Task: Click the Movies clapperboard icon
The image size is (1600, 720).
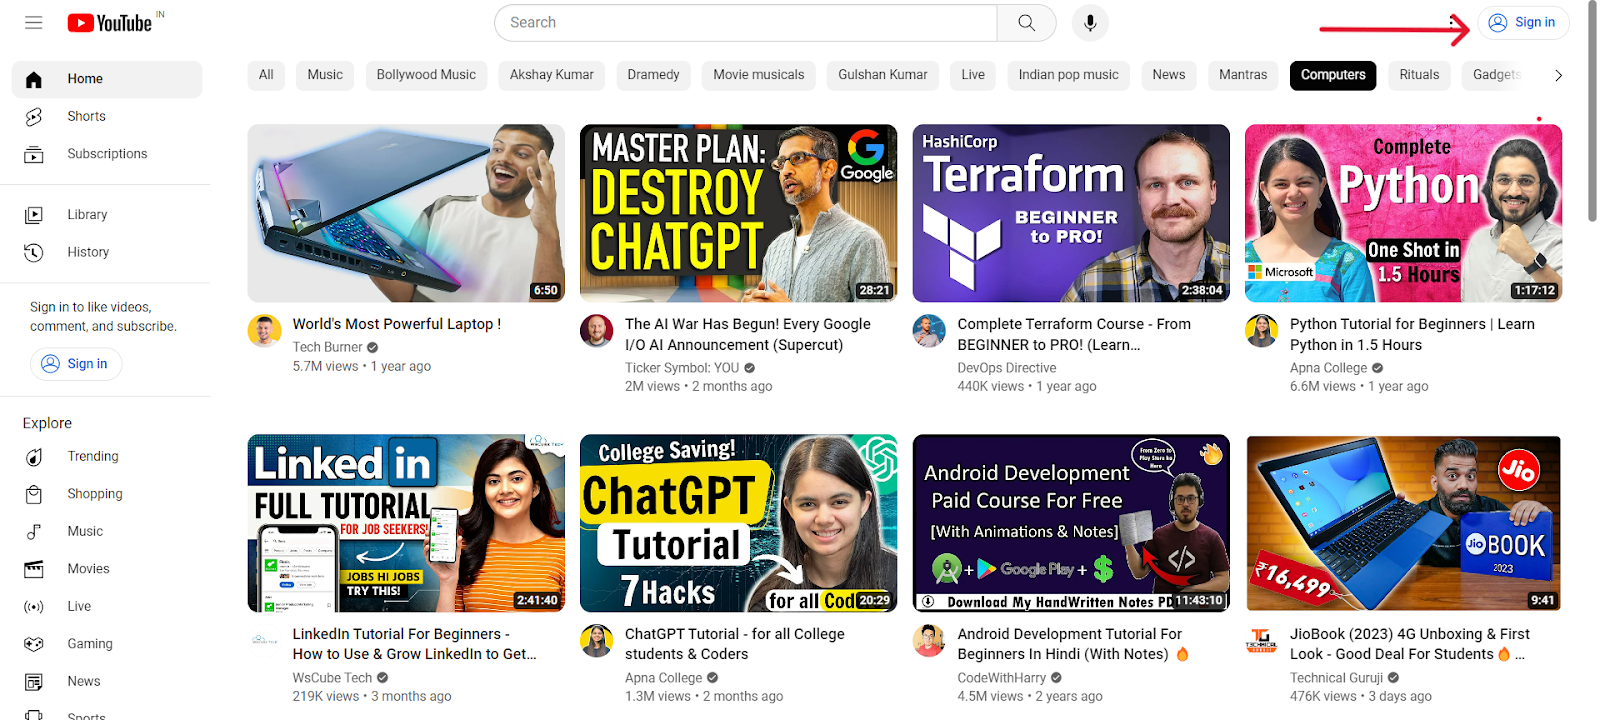Action: [x=34, y=569]
